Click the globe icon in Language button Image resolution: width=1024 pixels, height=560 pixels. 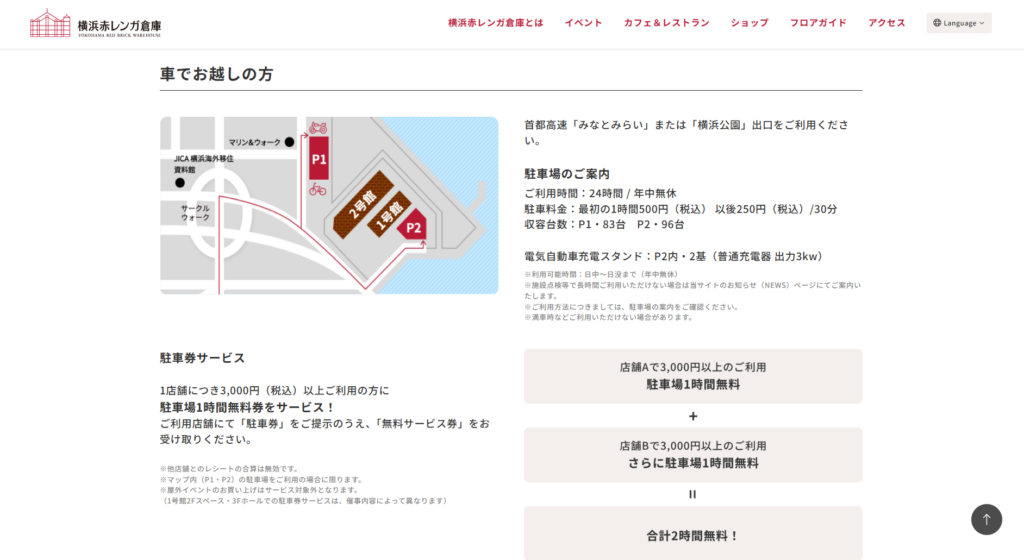pos(937,23)
